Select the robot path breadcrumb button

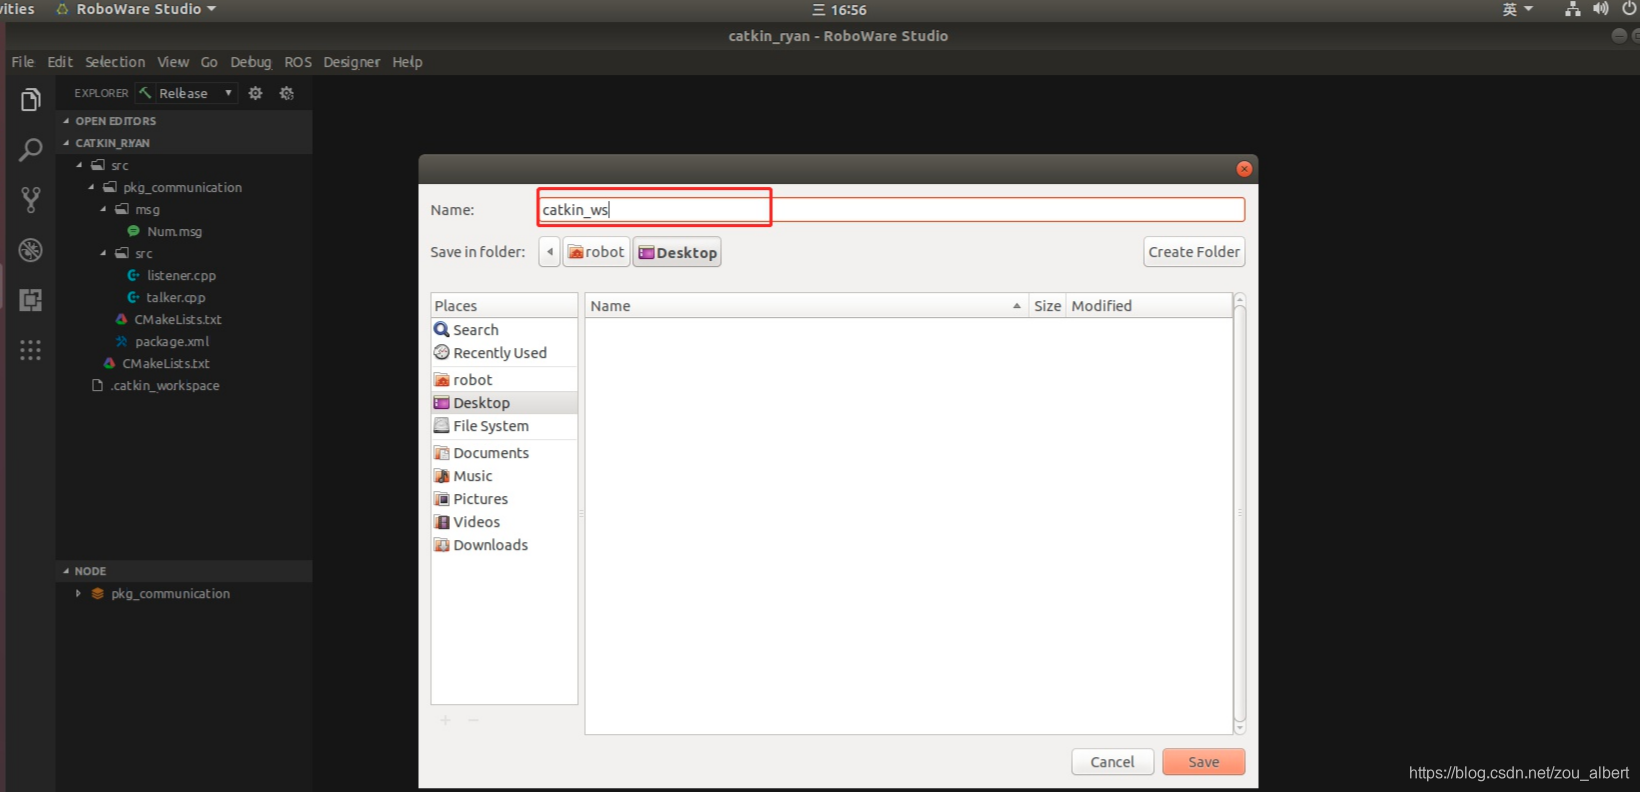pyautogui.click(x=596, y=252)
